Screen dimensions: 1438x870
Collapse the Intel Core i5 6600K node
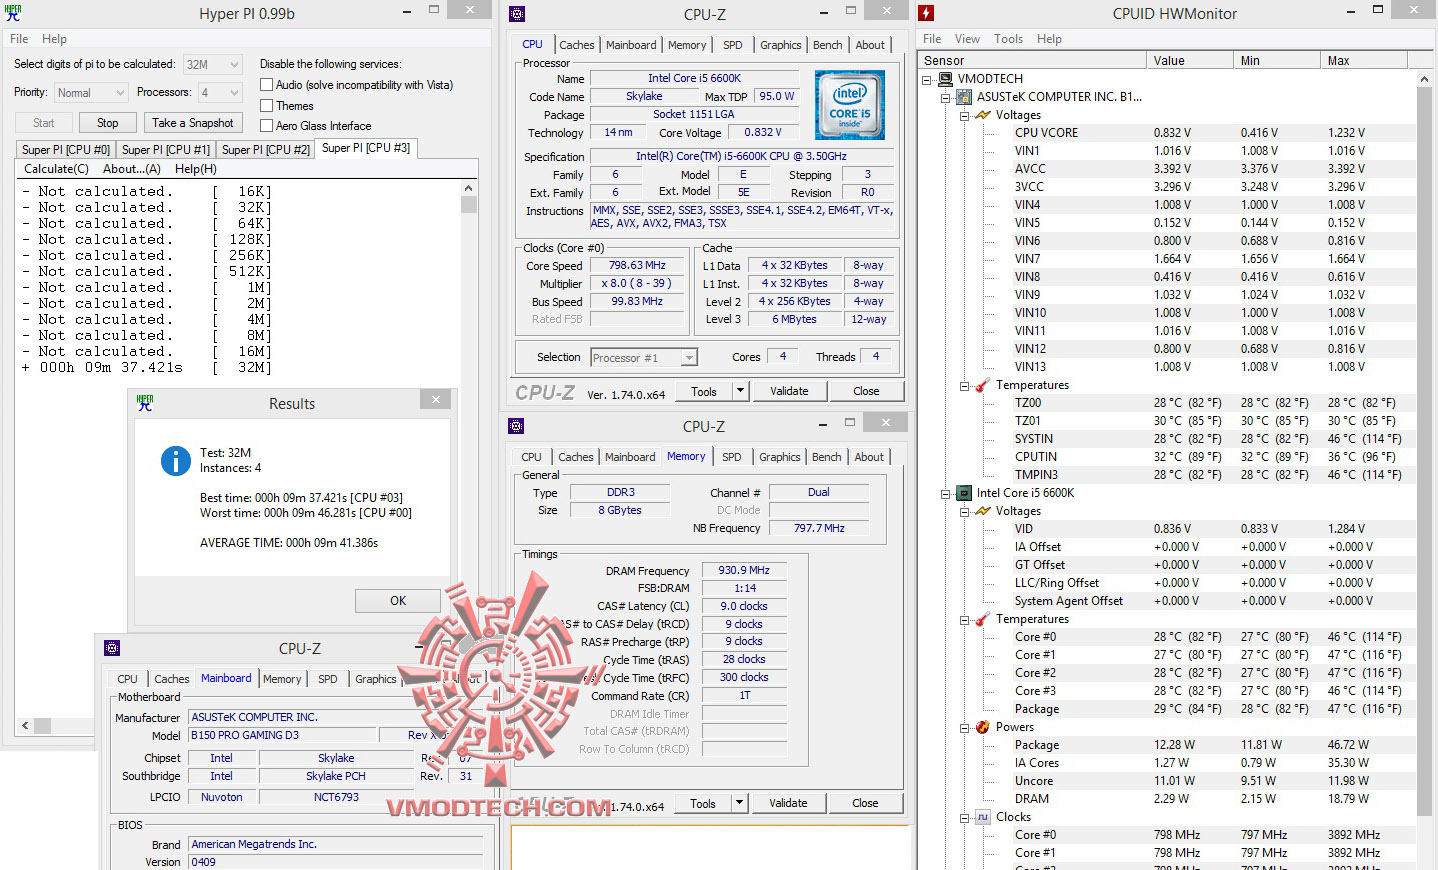coord(946,493)
